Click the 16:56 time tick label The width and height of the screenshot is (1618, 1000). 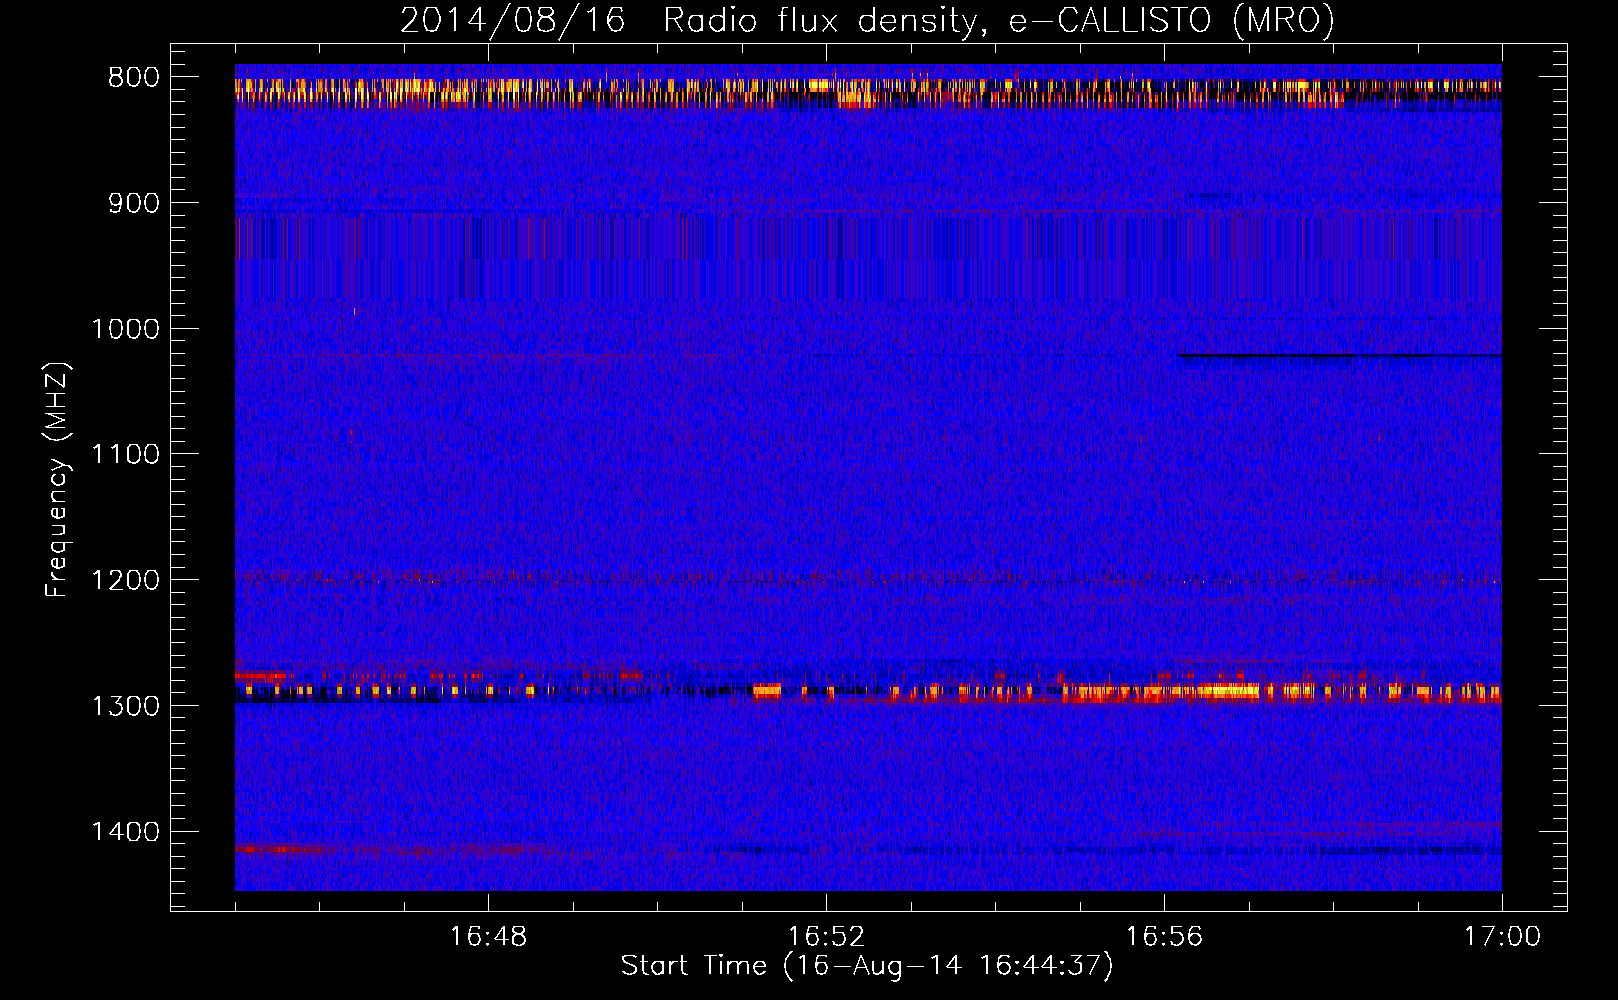(1164, 937)
